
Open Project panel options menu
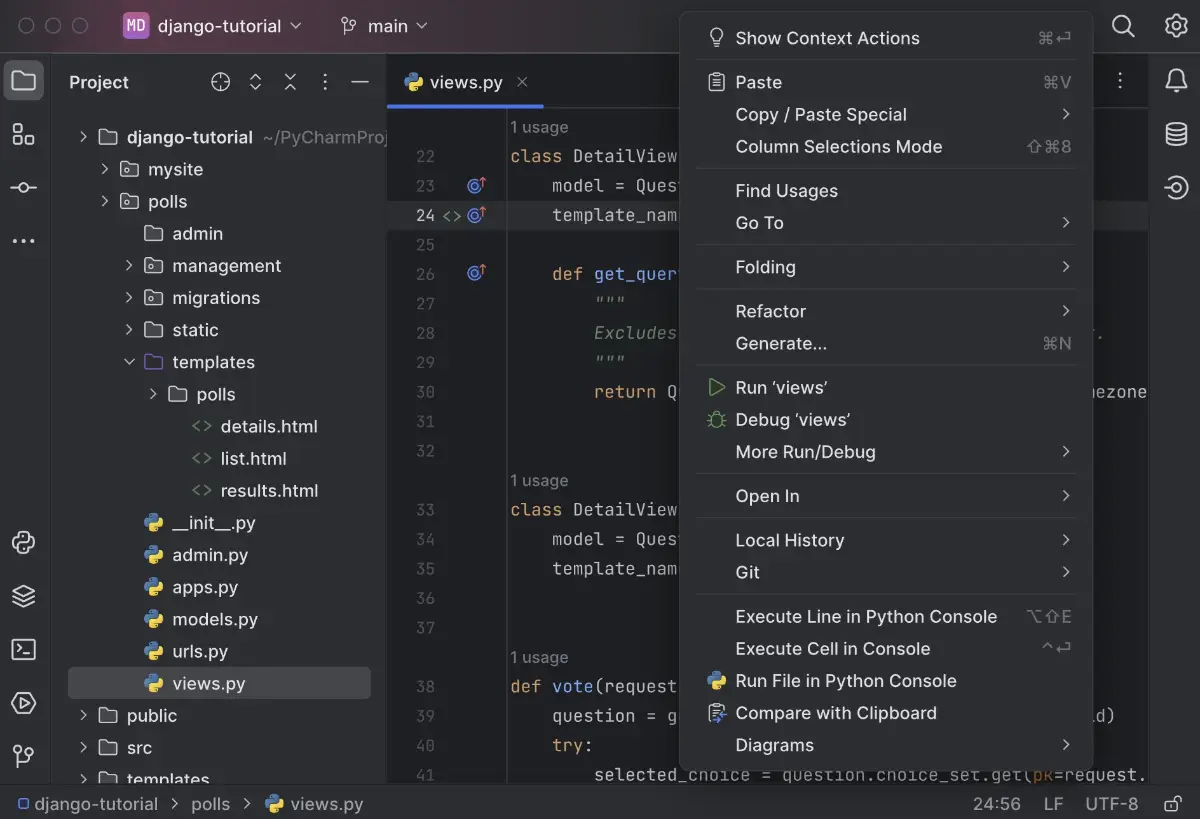[x=325, y=82]
